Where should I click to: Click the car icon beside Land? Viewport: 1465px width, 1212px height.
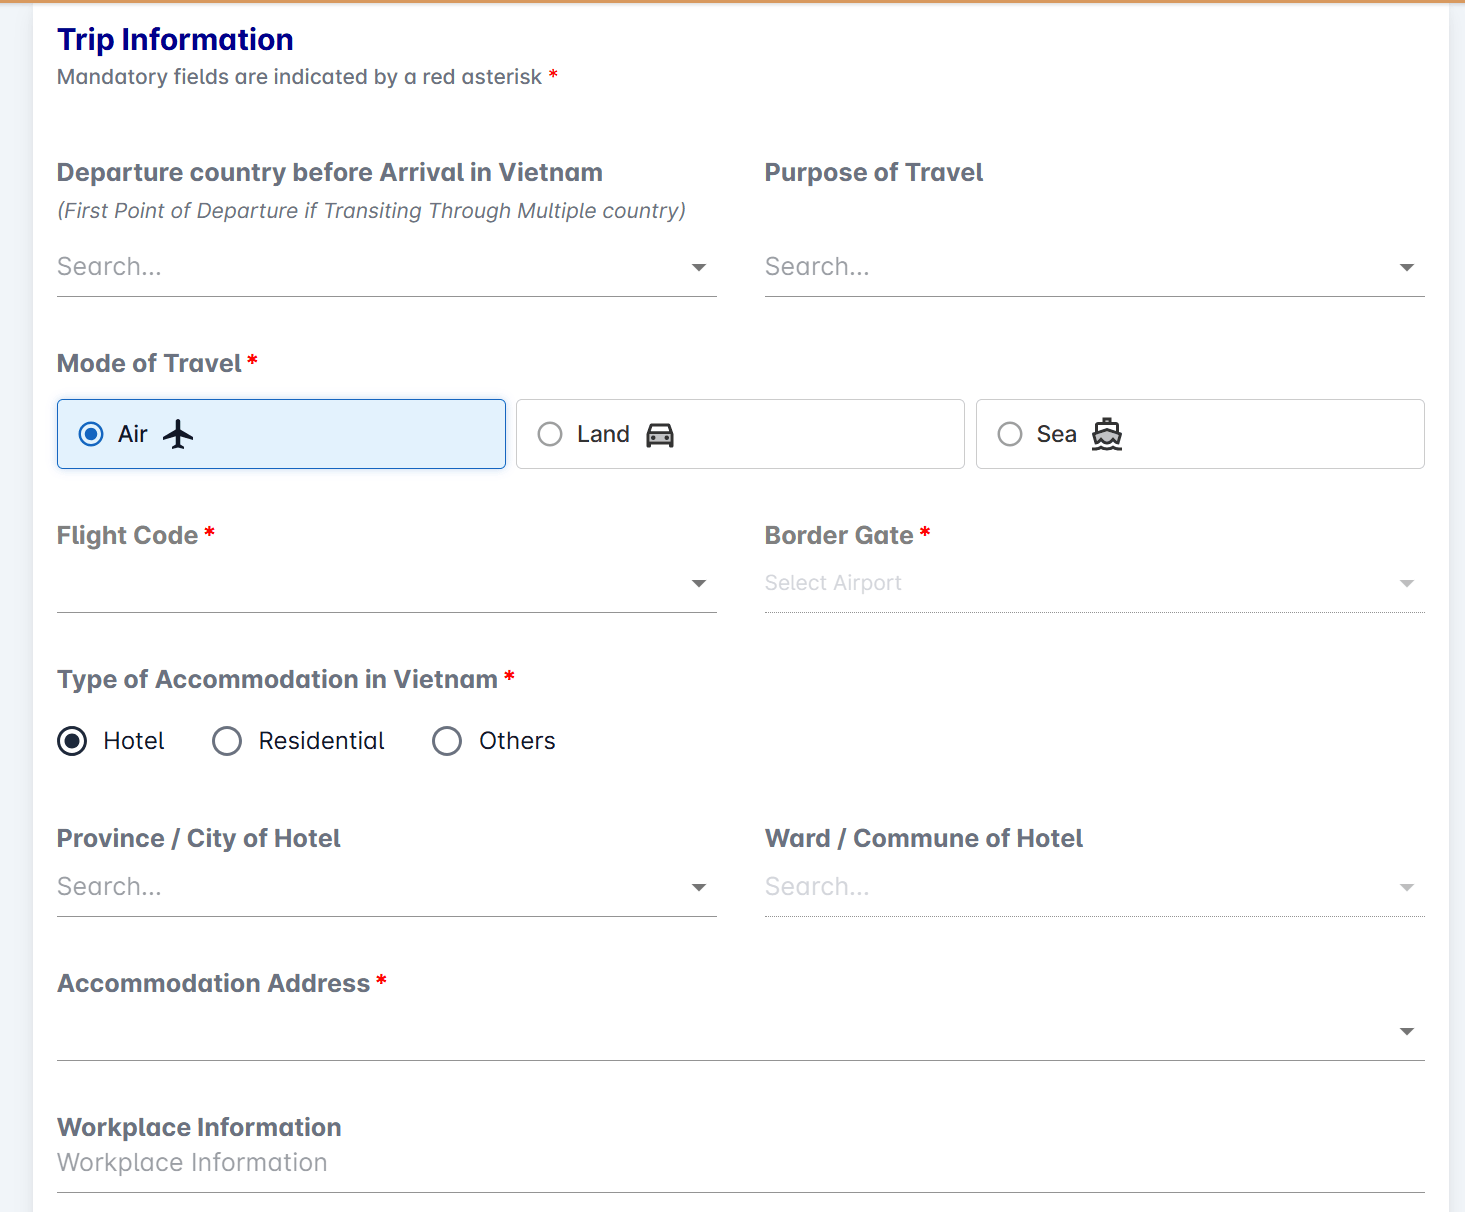[660, 435]
